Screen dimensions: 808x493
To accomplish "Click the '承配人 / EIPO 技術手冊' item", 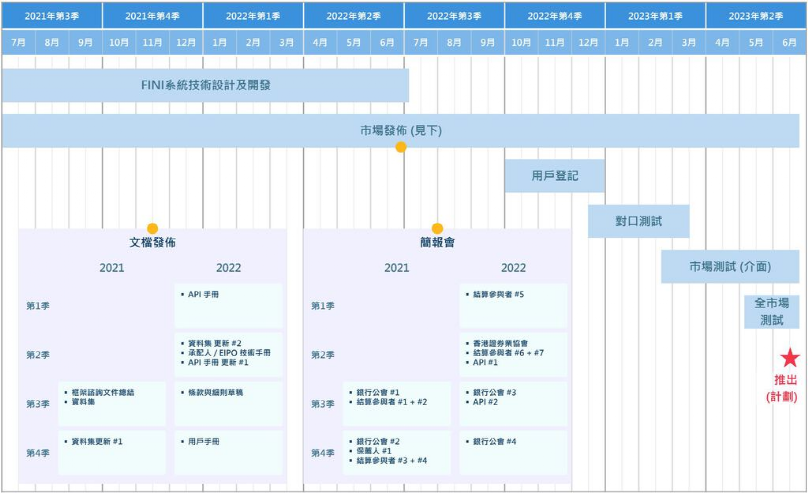I will coord(229,353).
